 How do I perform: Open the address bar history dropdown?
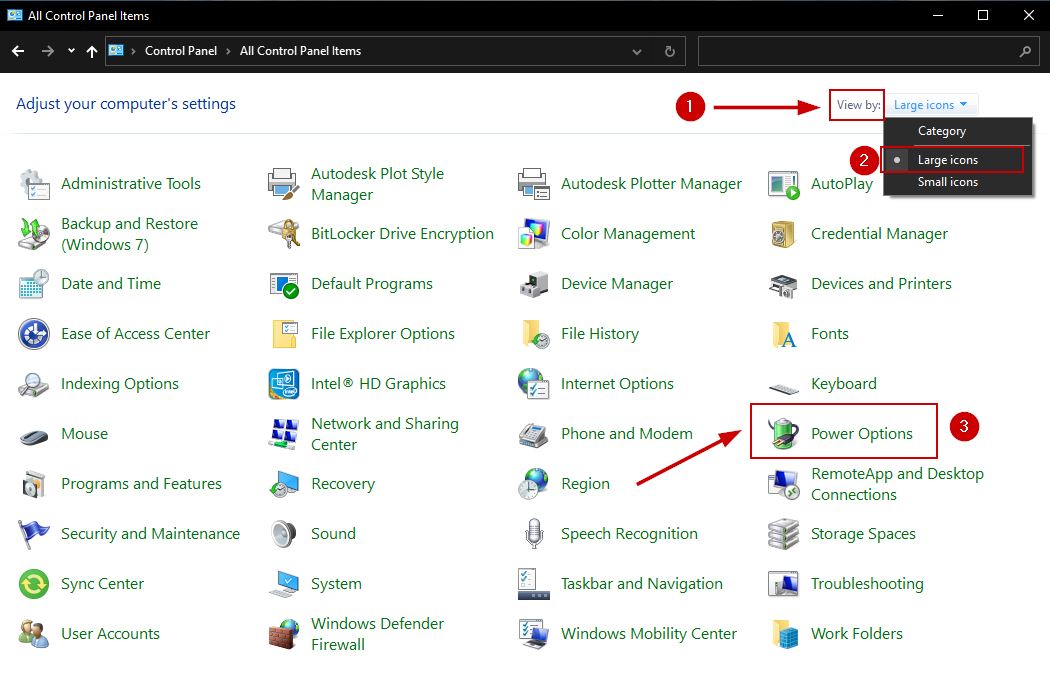[x=638, y=51]
